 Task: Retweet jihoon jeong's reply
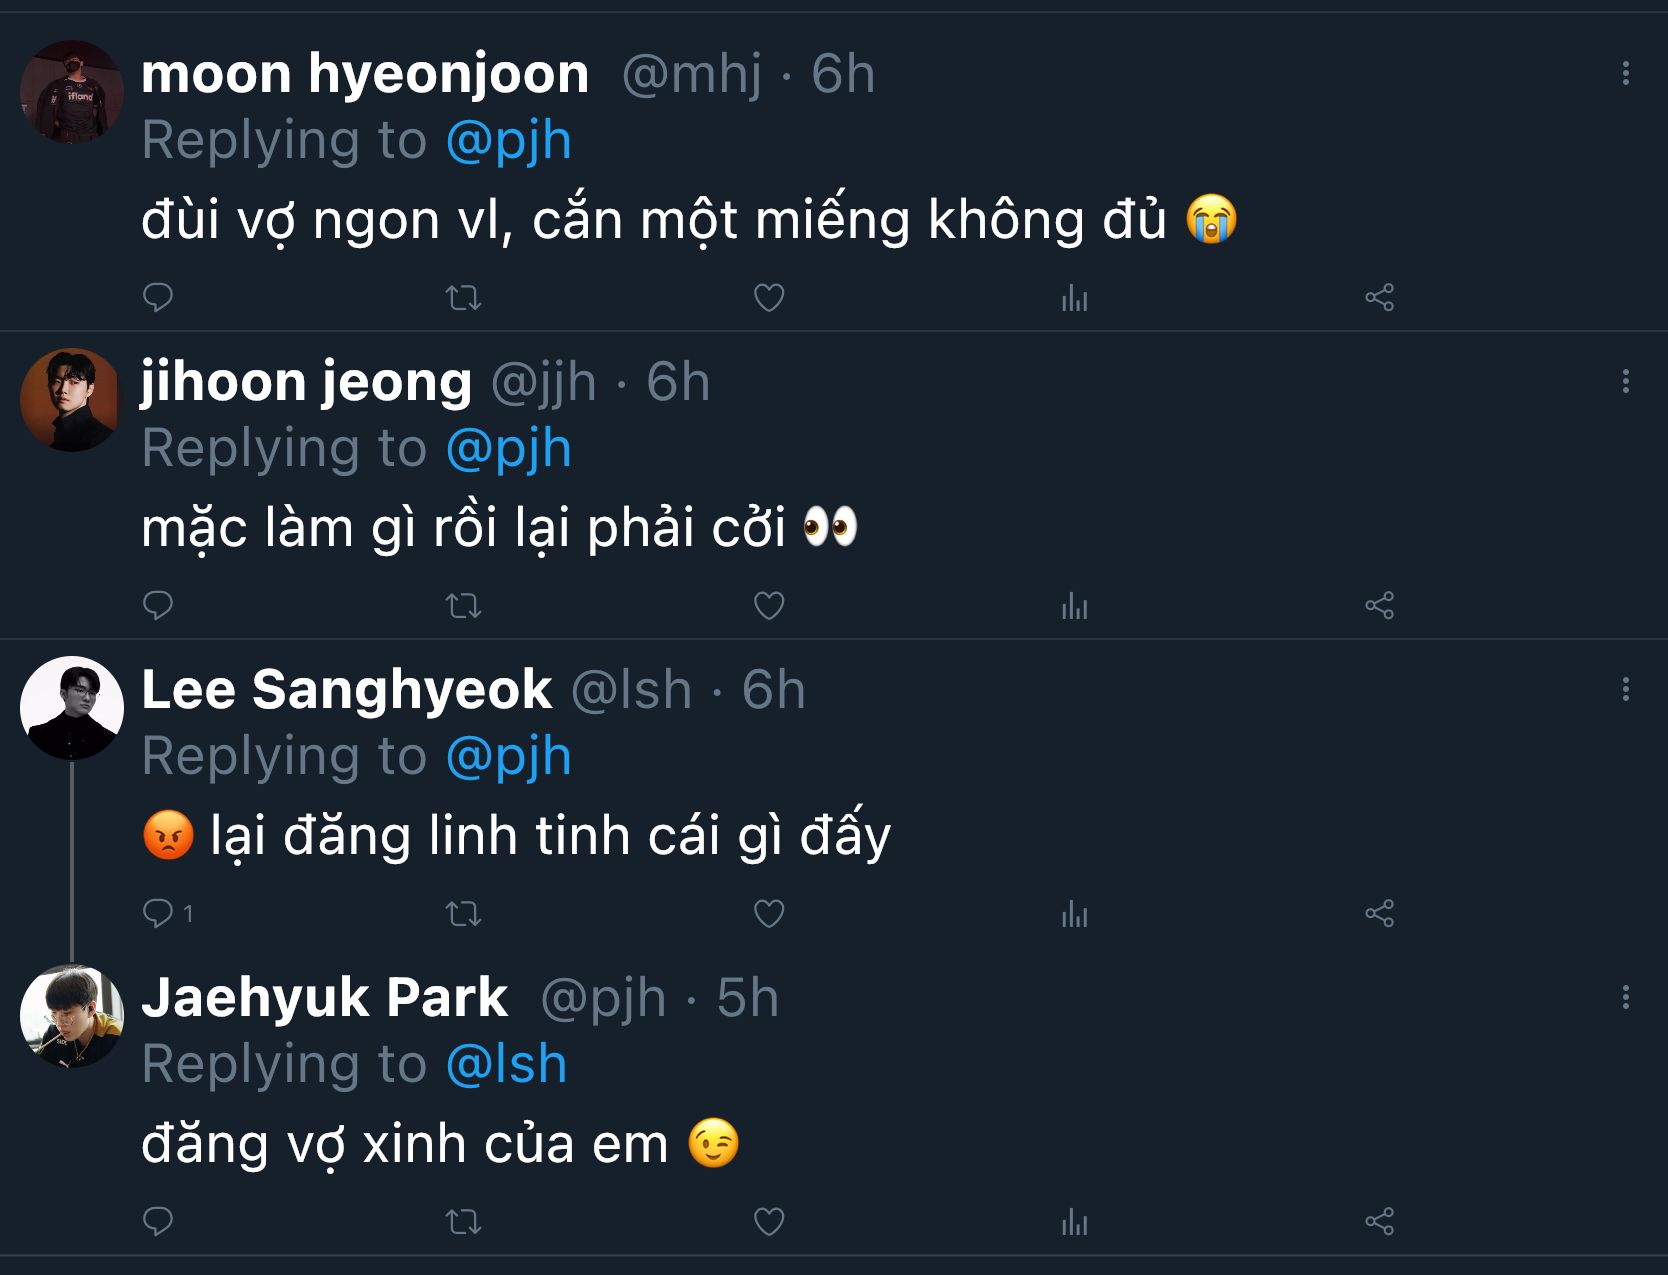point(463,605)
